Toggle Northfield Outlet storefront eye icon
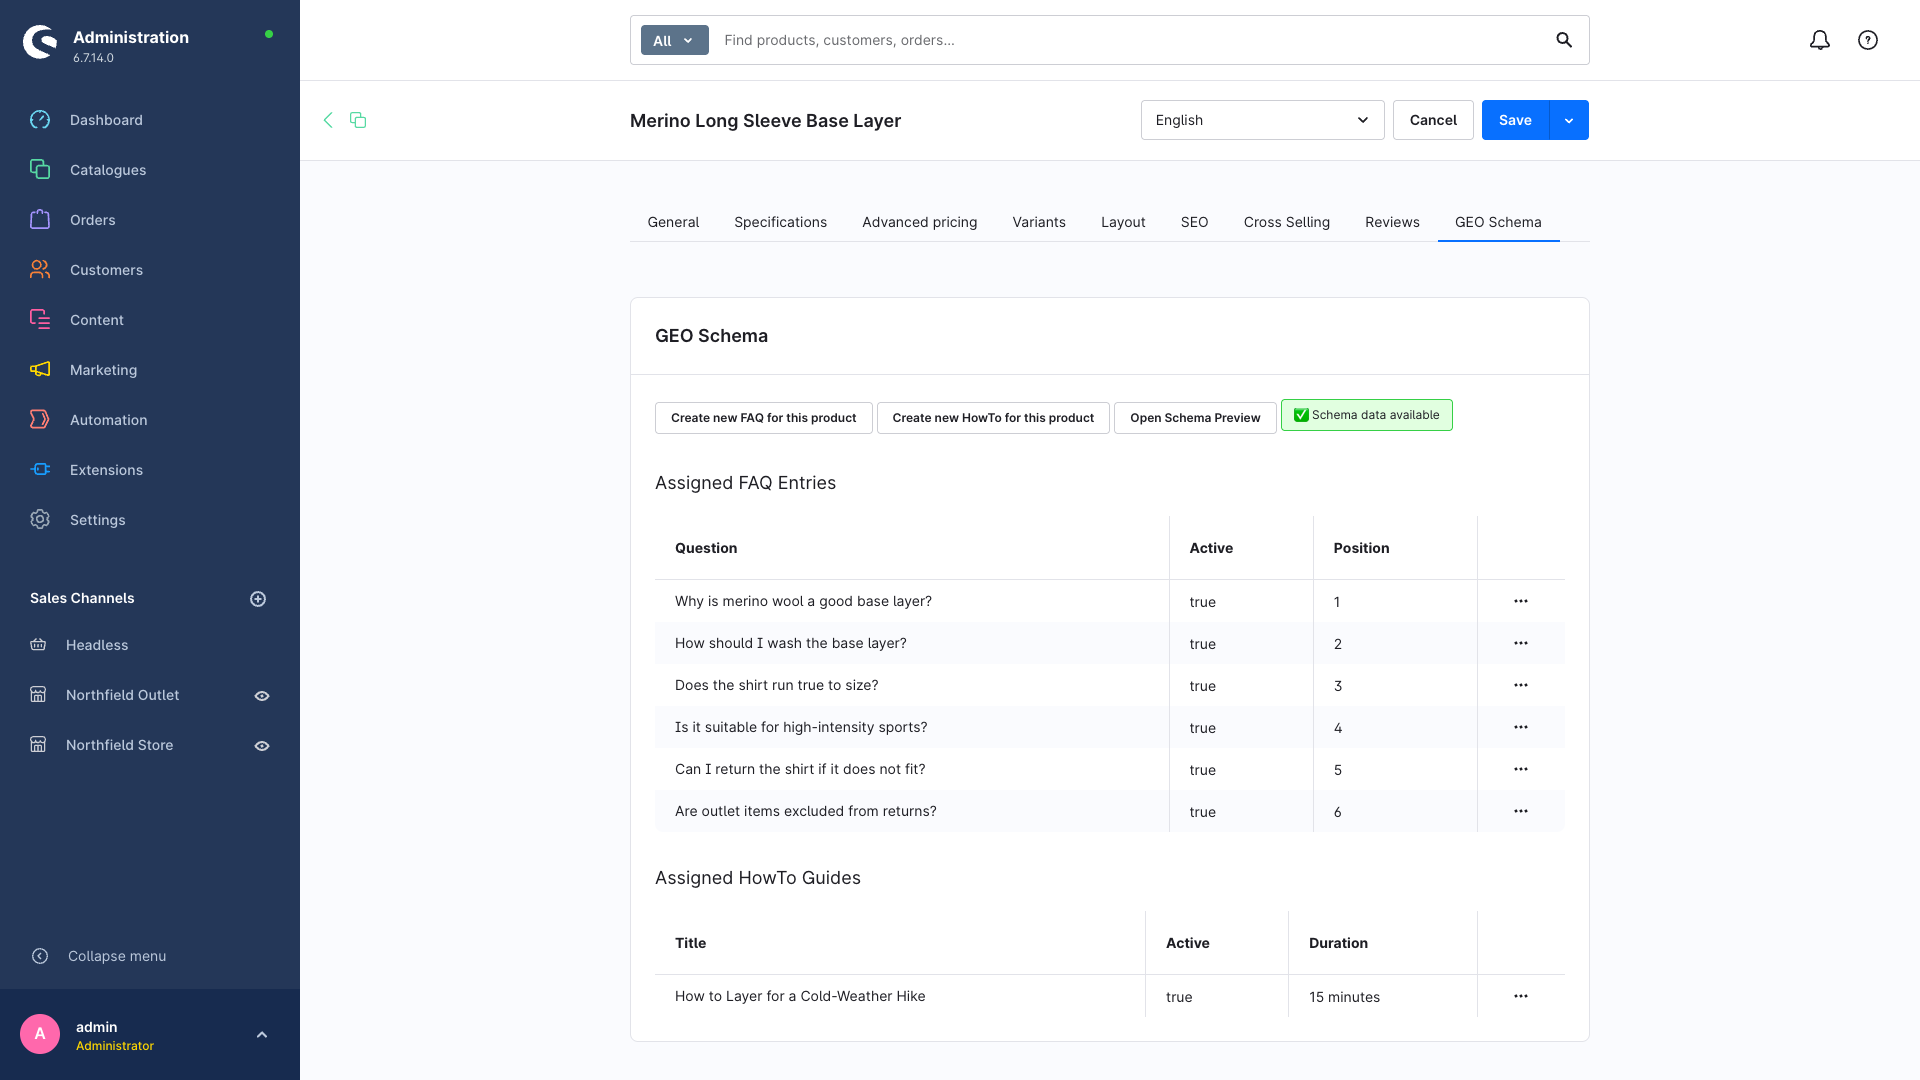Image resolution: width=1920 pixels, height=1080 pixels. [x=262, y=696]
